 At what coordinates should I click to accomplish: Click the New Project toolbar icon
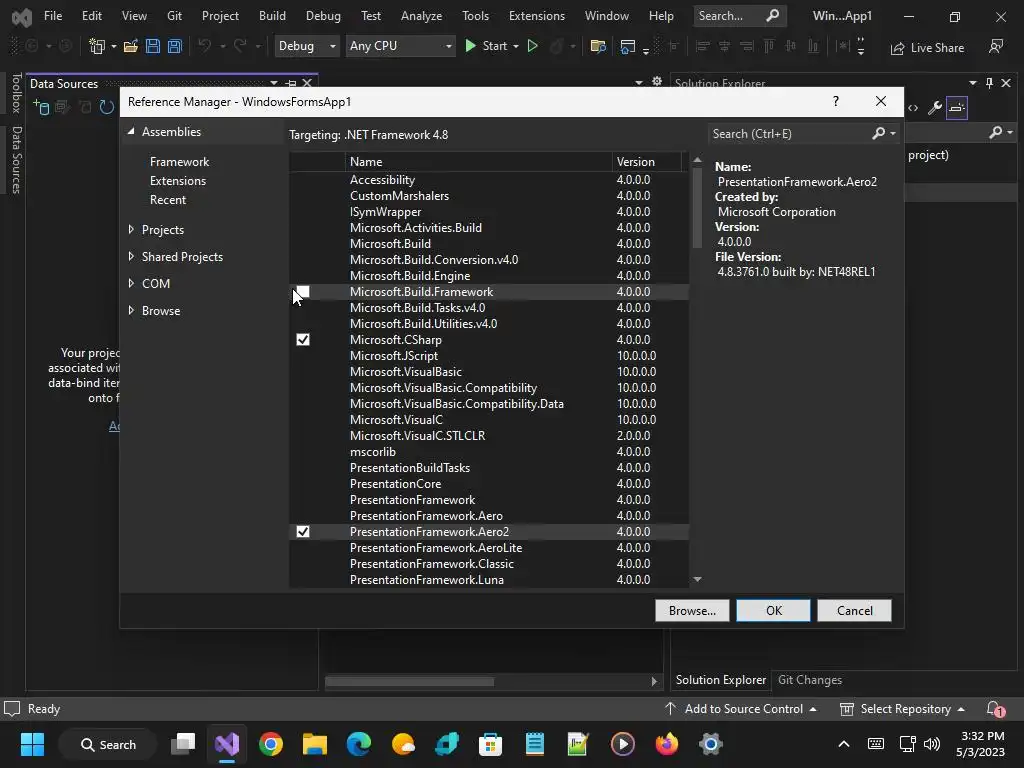click(x=97, y=46)
